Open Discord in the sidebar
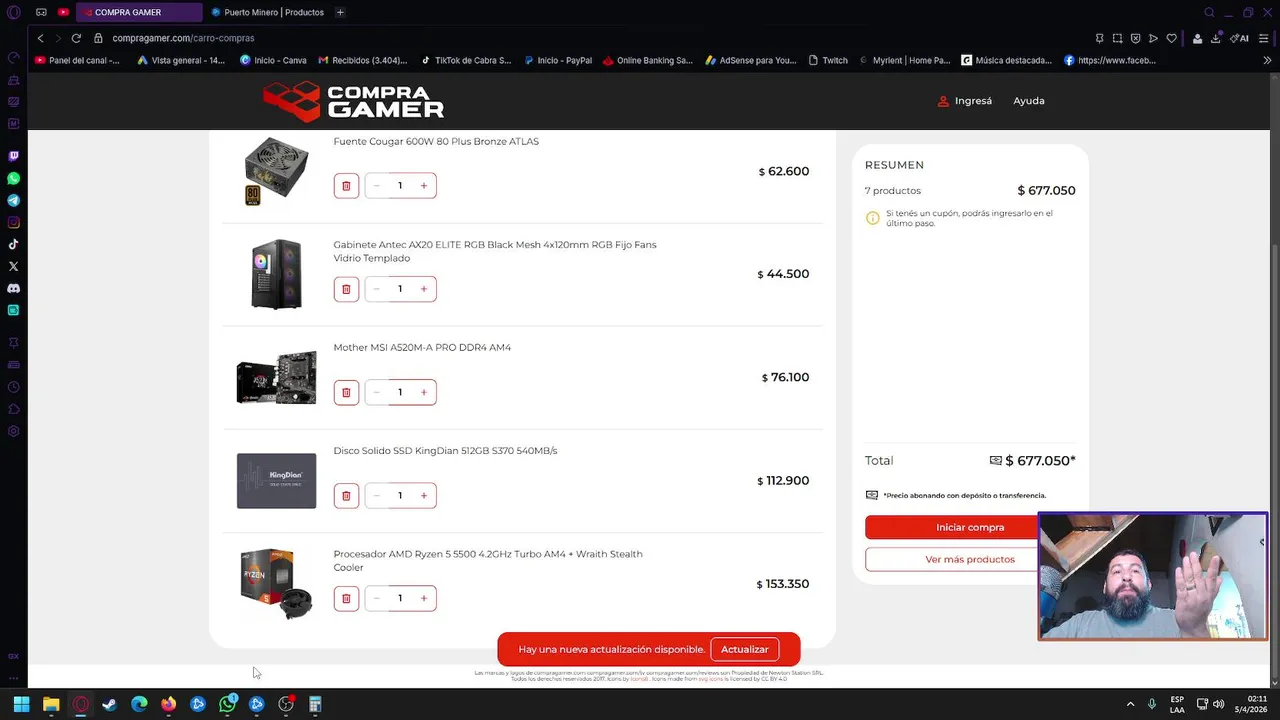 pyautogui.click(x=13, y=288)
